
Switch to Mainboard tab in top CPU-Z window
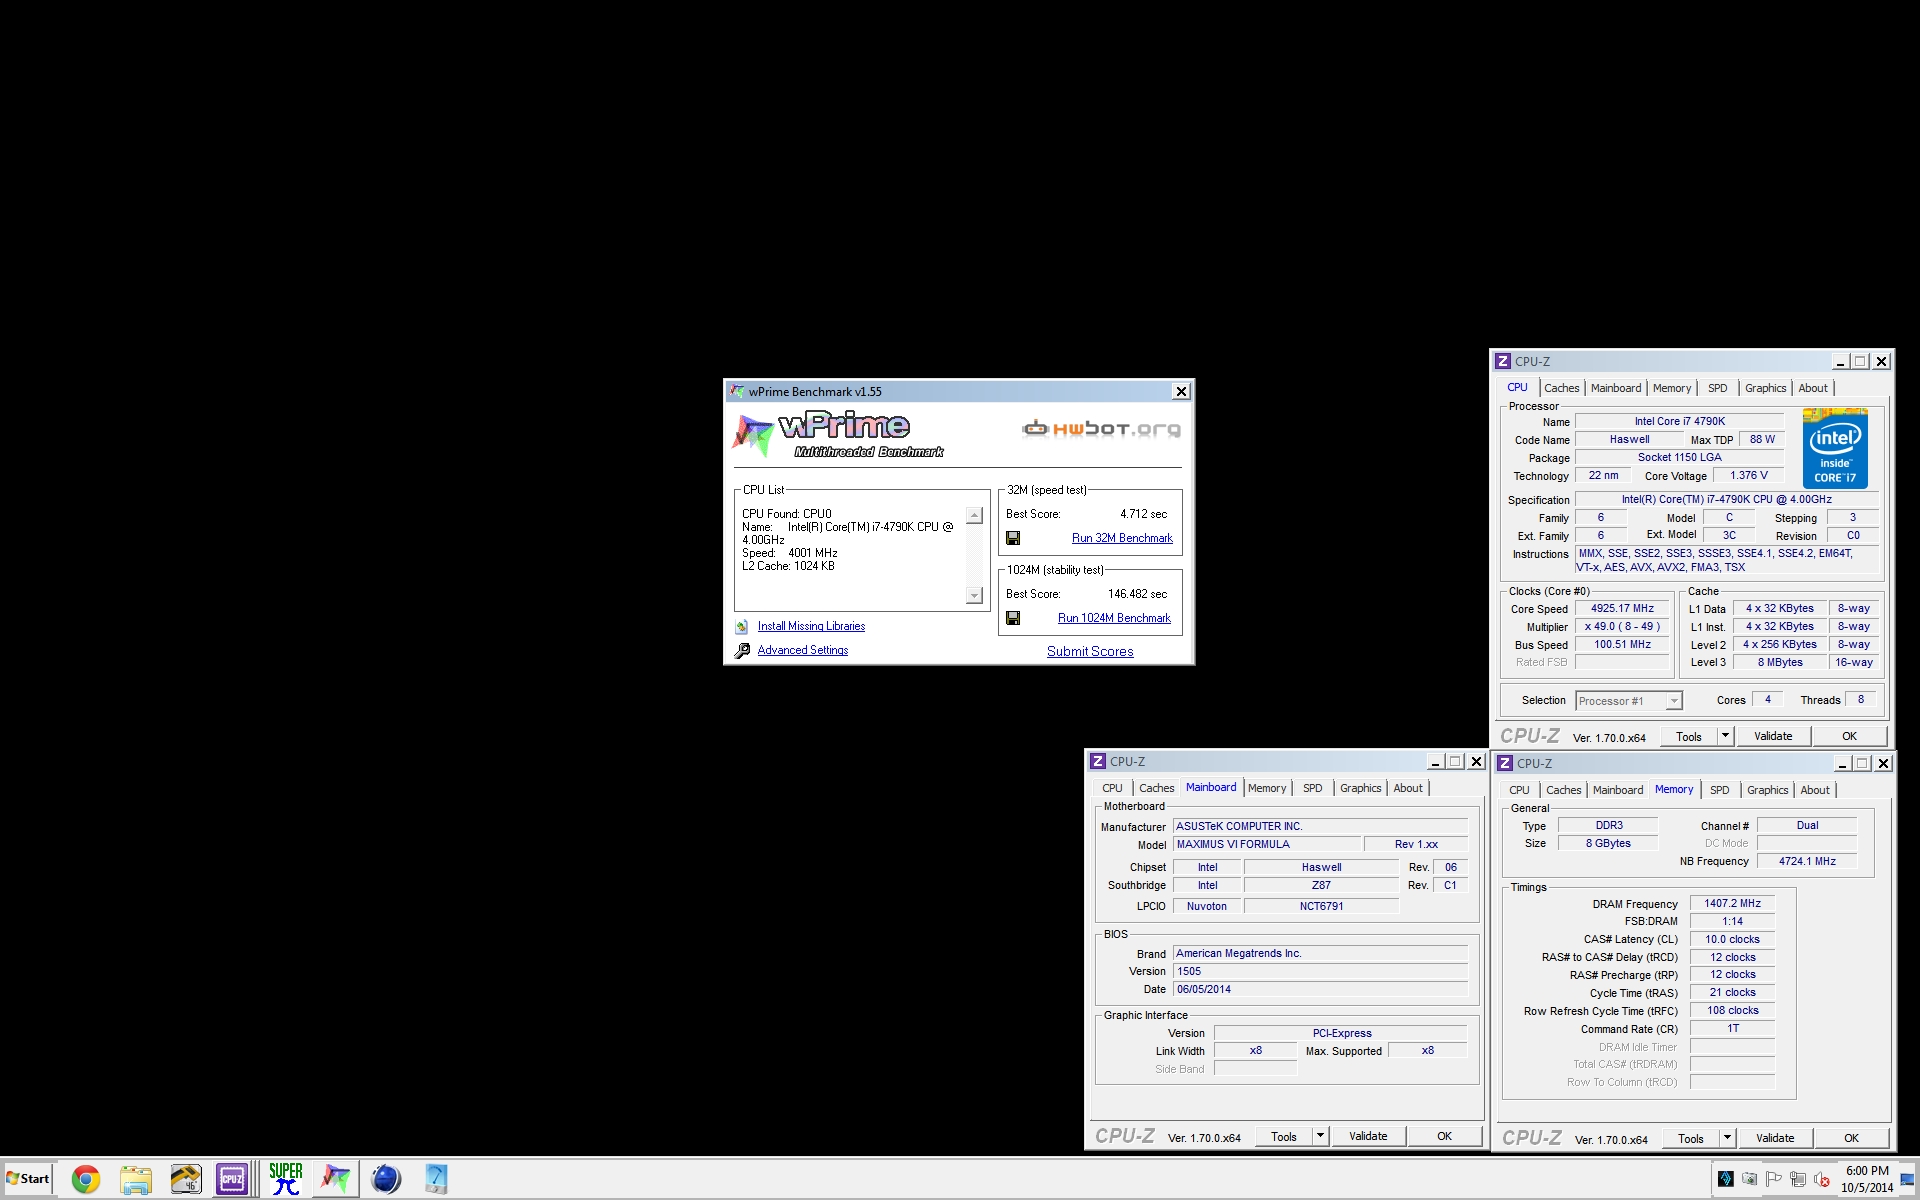(1615, 388)
